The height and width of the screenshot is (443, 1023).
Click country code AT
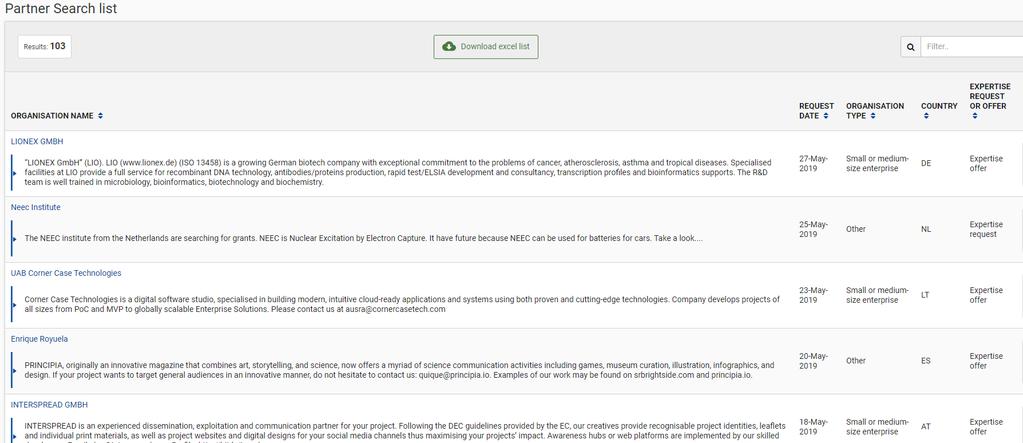pos(926,427)
